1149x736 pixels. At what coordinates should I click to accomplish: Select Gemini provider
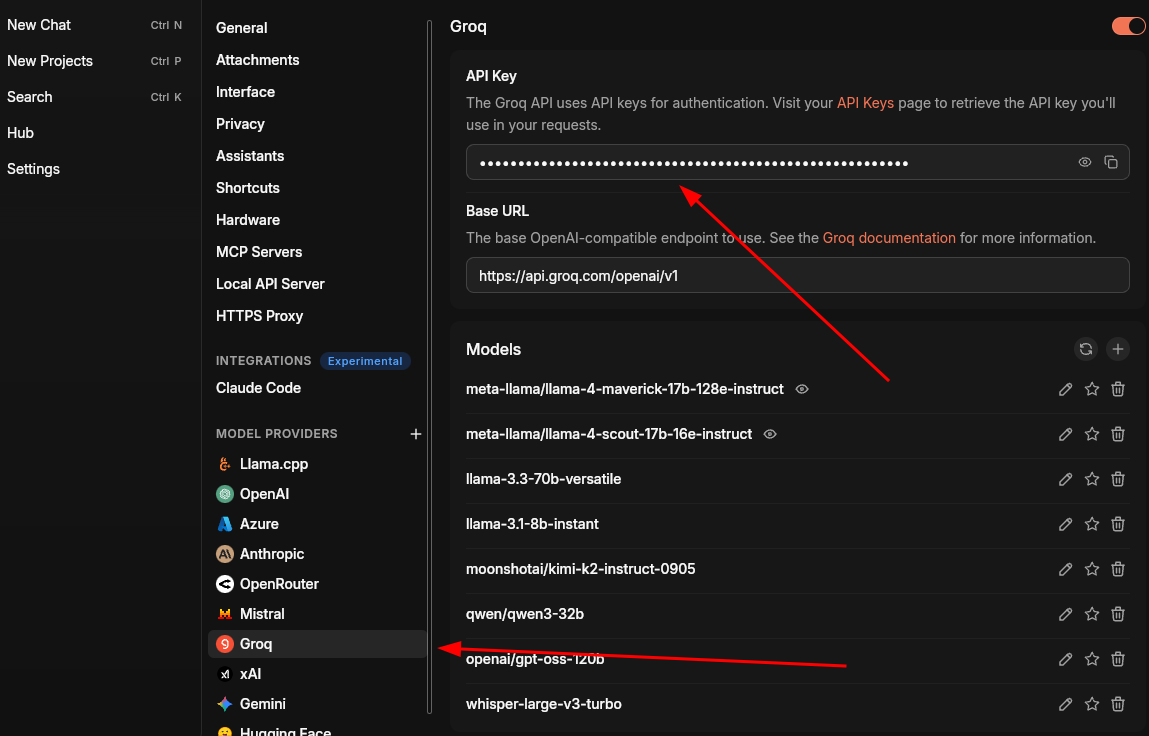(317, 704)
